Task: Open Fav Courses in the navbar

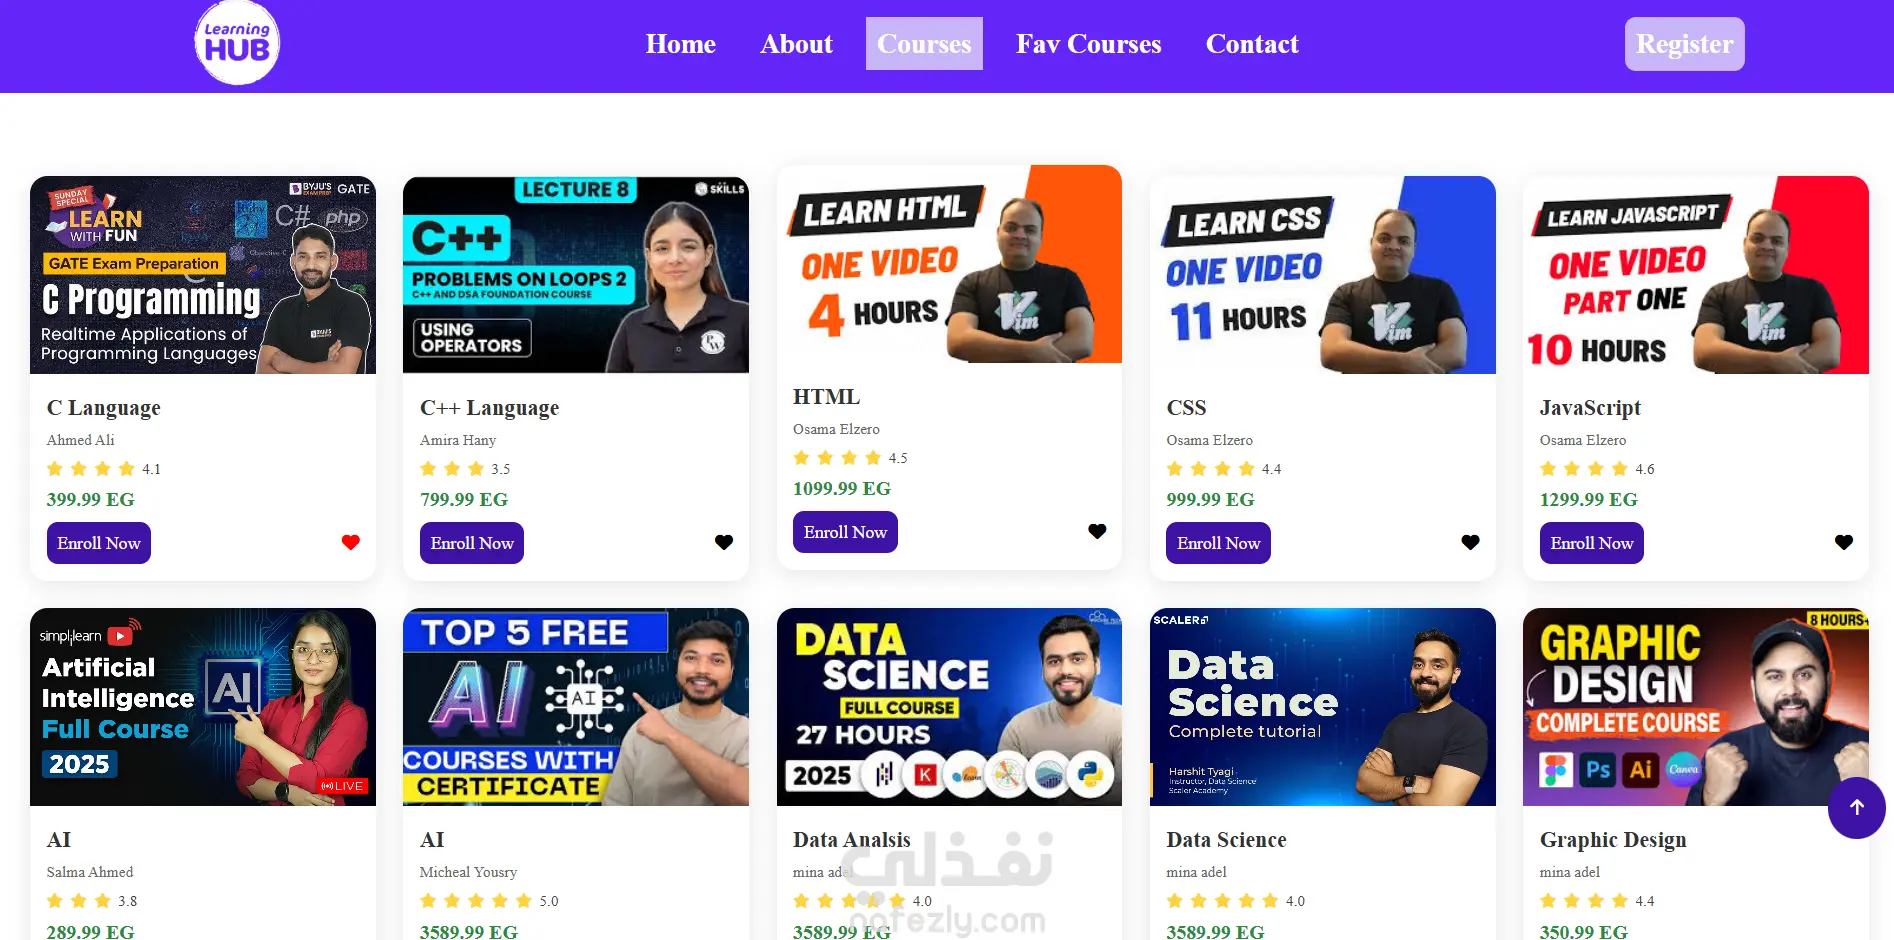Action: click(x=1088, y=44)
